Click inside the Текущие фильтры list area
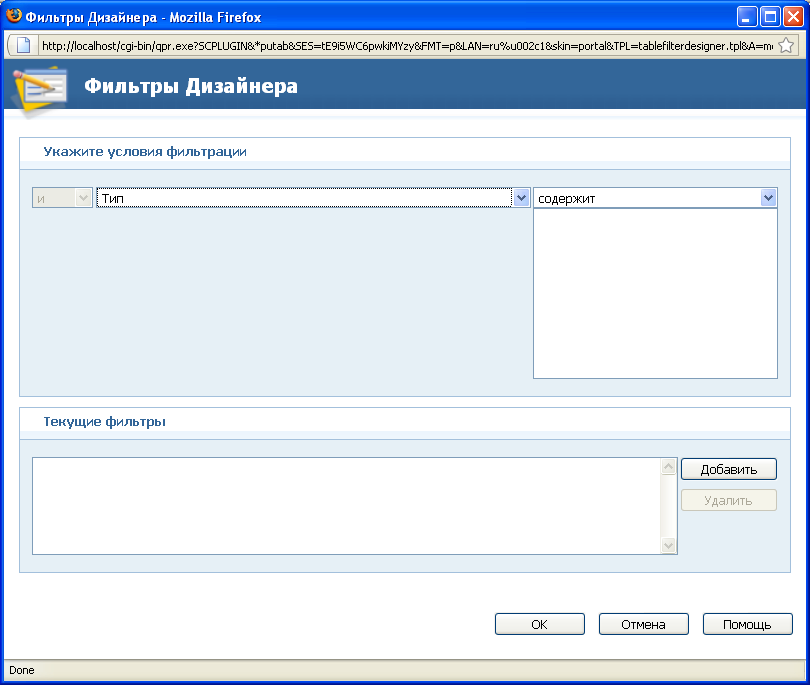This screenshot has width=810, height=685. [347, 506]
